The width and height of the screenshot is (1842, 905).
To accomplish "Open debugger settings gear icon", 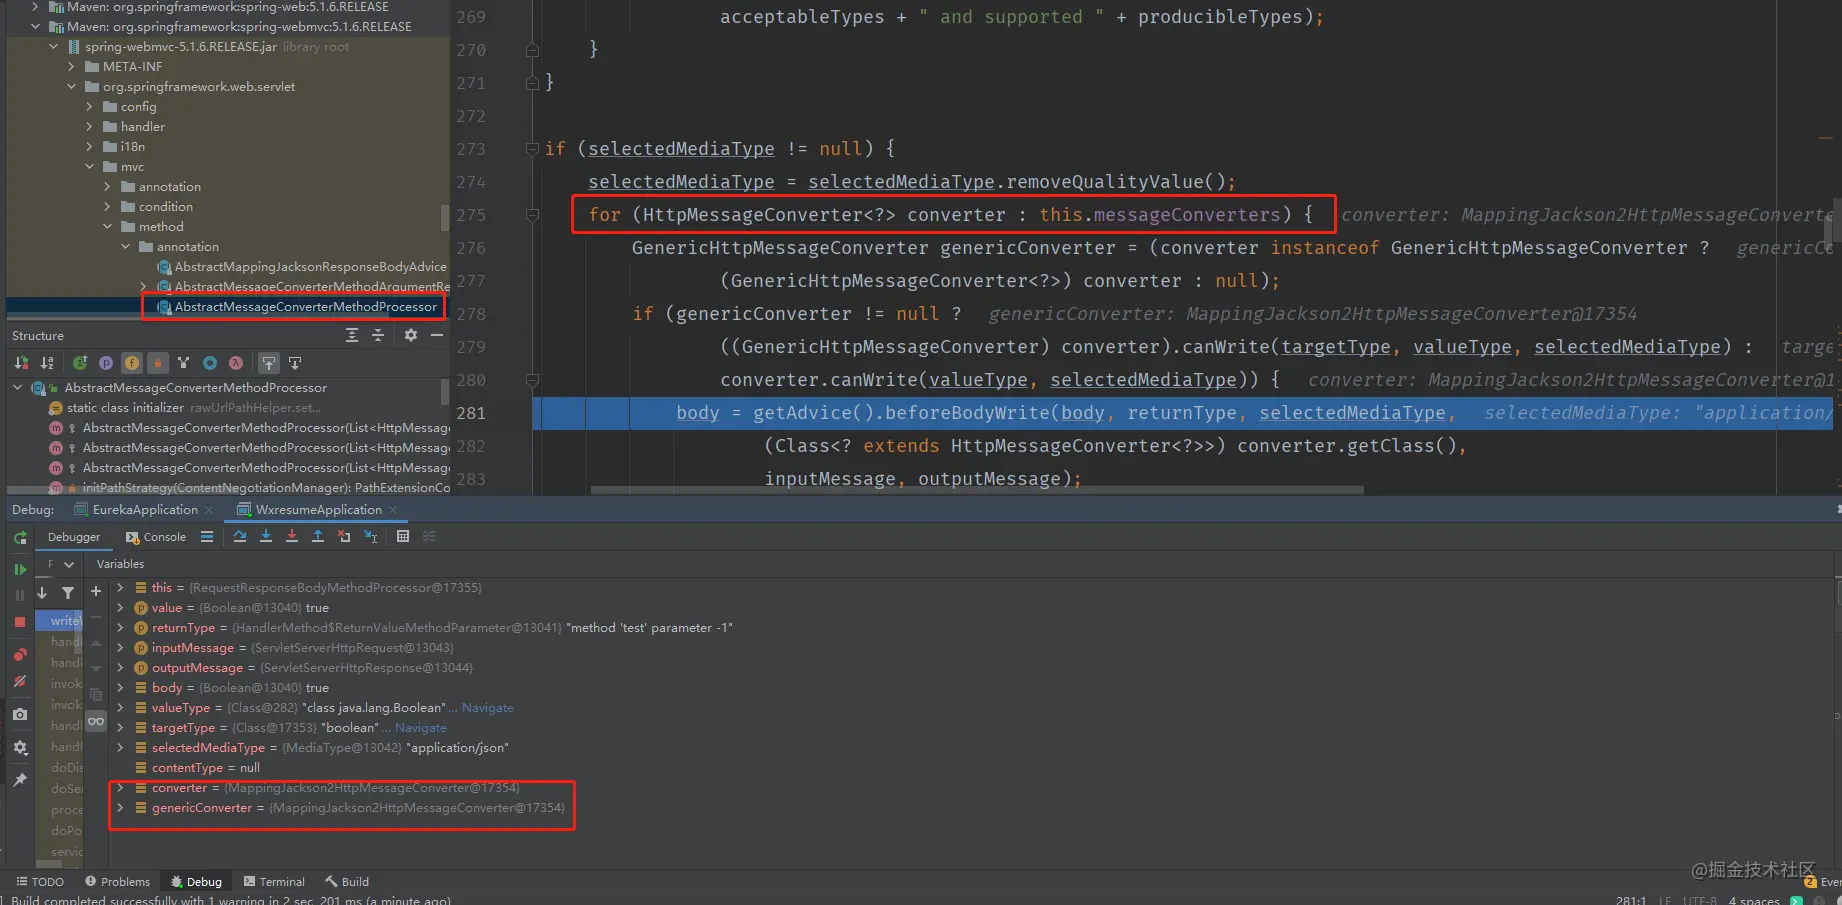I will [20, 747].
